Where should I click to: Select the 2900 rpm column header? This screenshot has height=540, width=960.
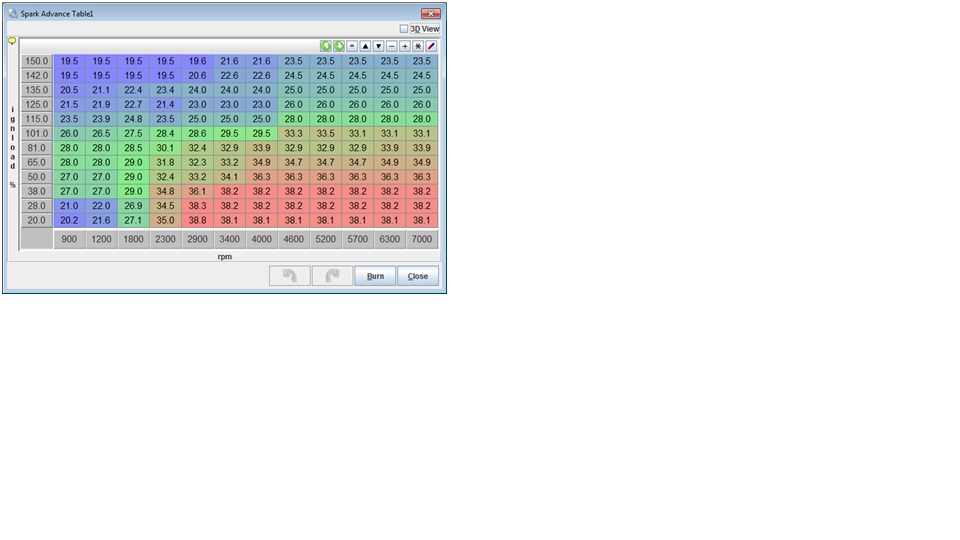[x=197, y=239]
